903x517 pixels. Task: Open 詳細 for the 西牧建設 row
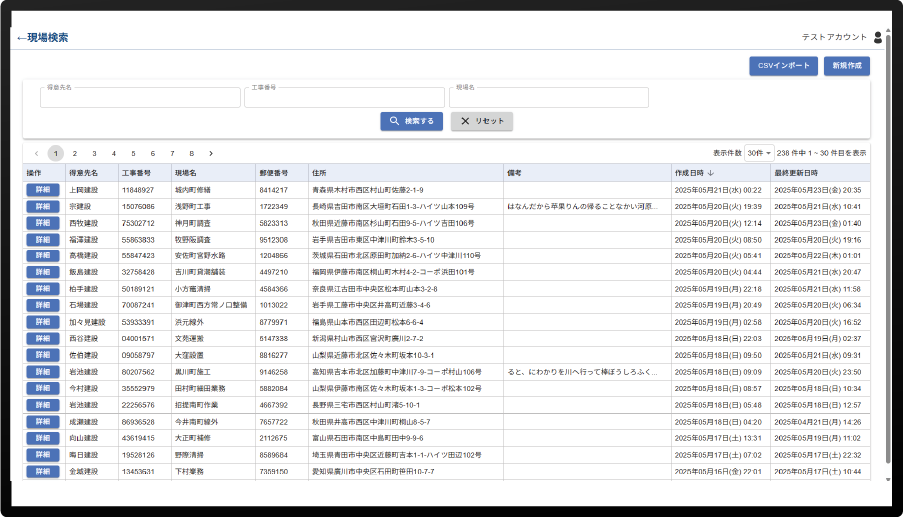[42, 223]
